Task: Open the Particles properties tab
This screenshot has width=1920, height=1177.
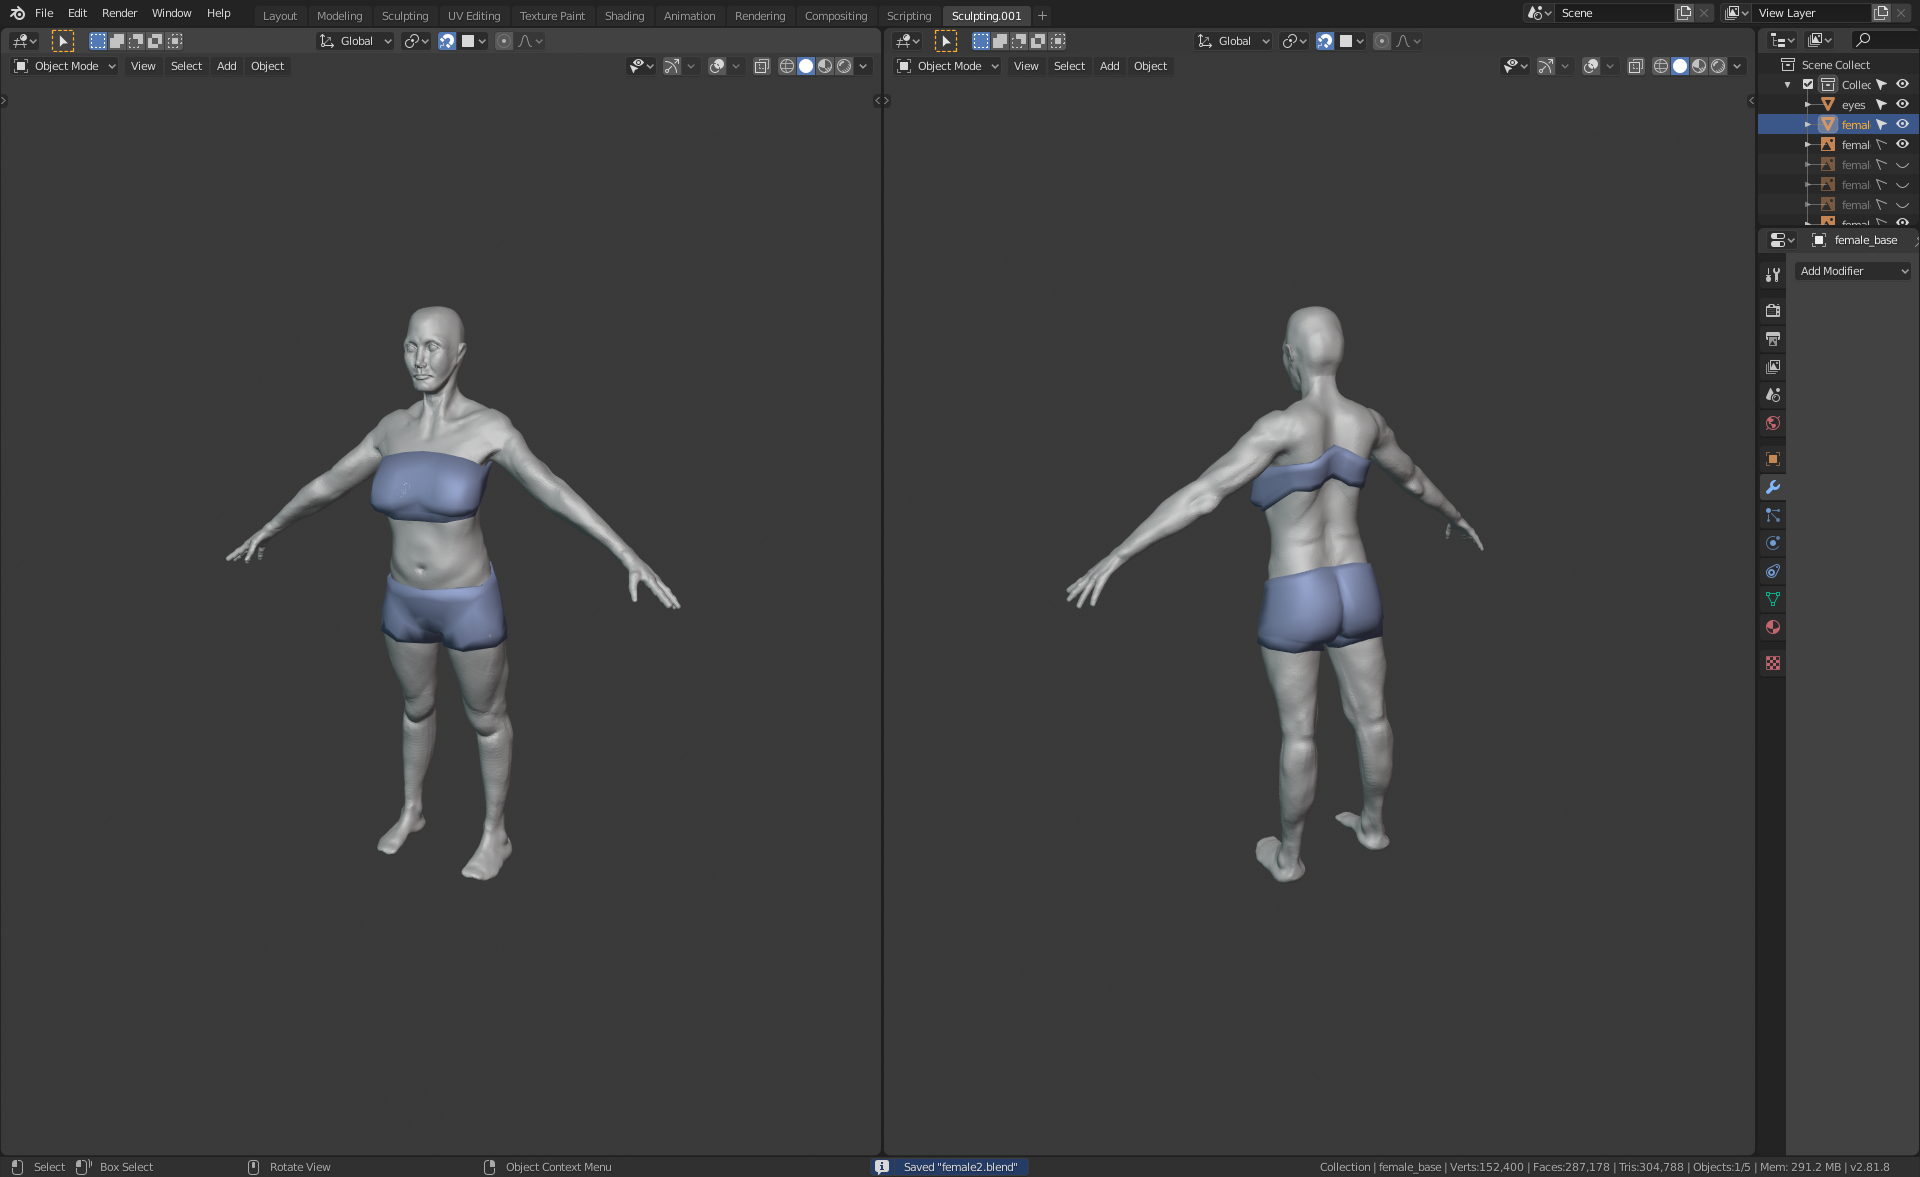Action: (x=1772, y=515)
